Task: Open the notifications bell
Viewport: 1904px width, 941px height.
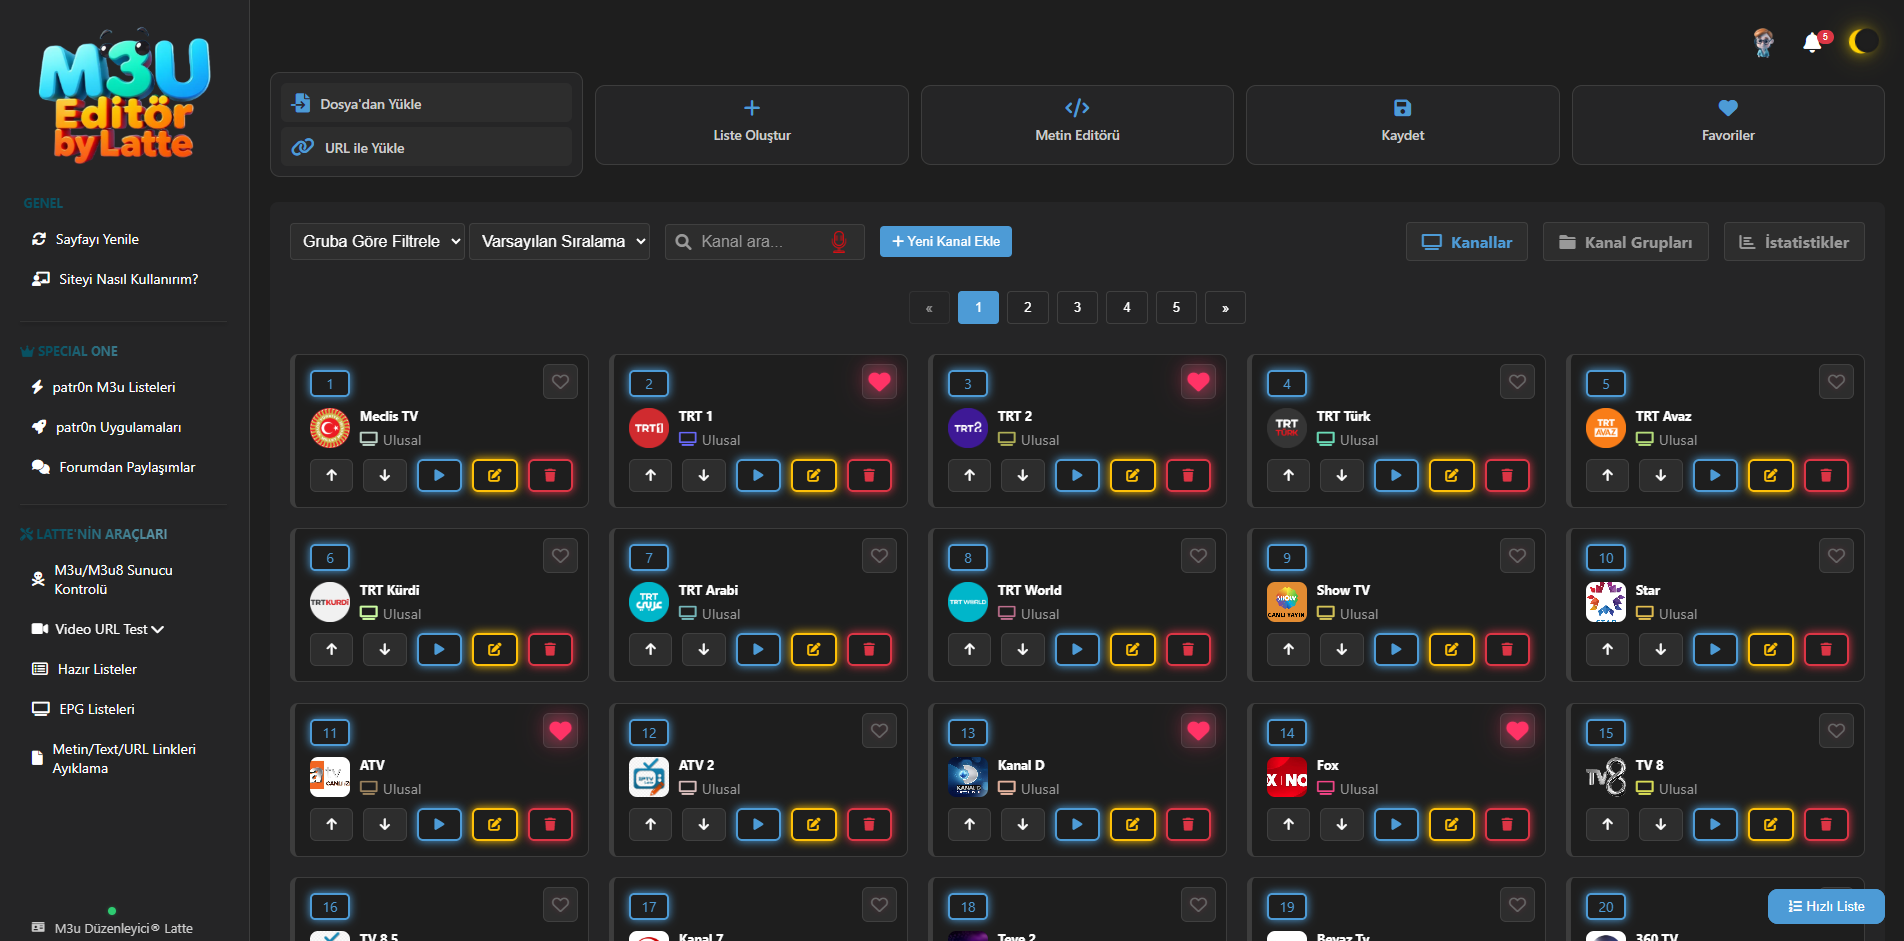Action: pos(1812,42)
